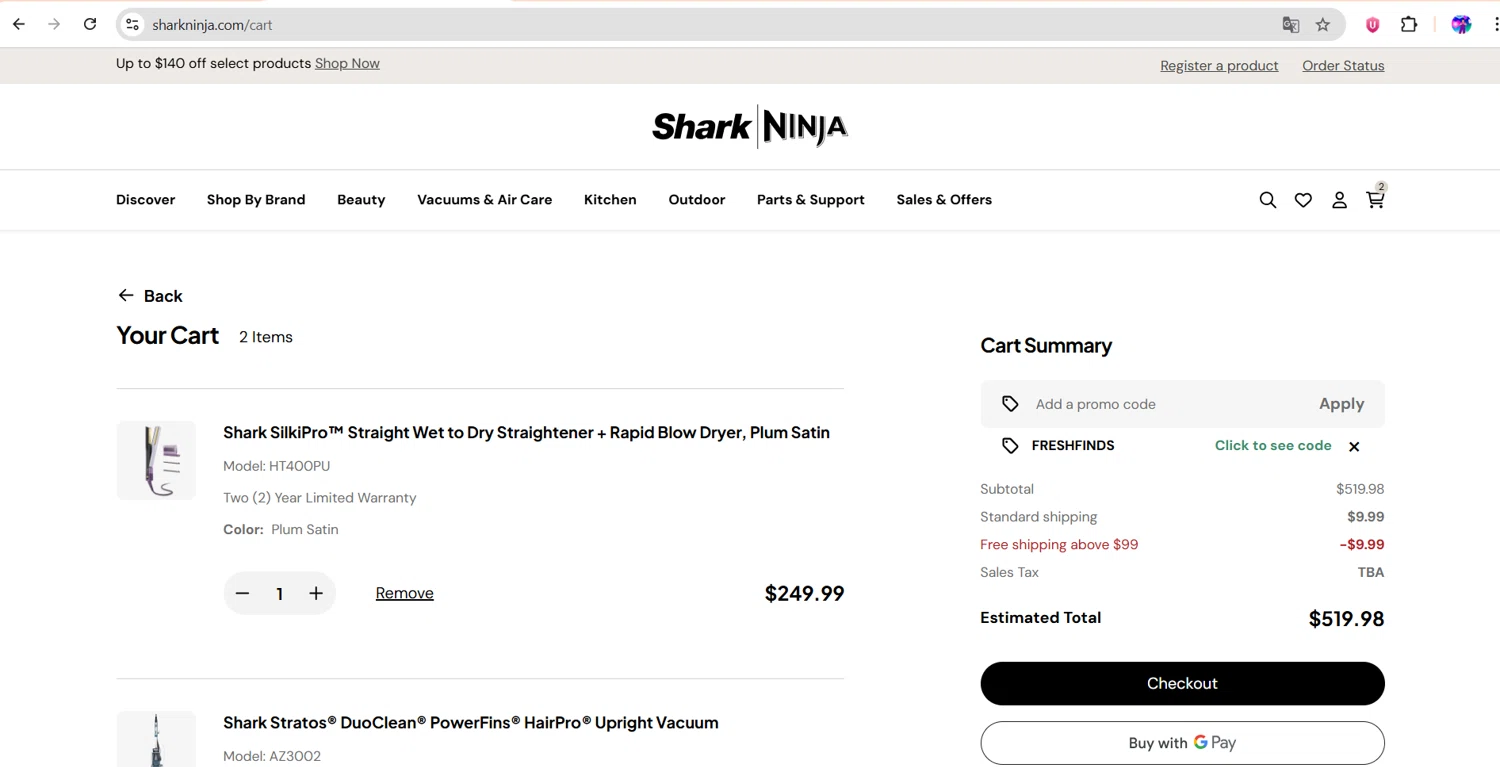The width and height of the screenshot is (1500, 767).
Task: Expand the Parts & Support menu
Action: [x=810, y=200]
